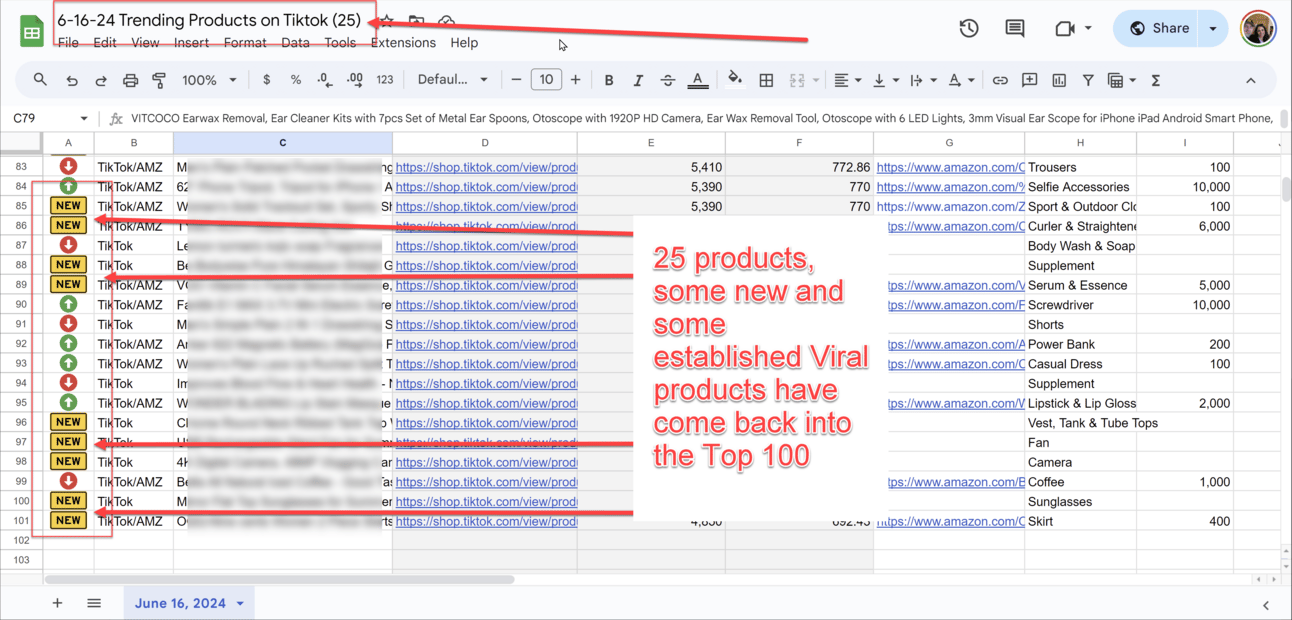Undo the last action
Viewport: 1292px width, 620px height.
72,80
